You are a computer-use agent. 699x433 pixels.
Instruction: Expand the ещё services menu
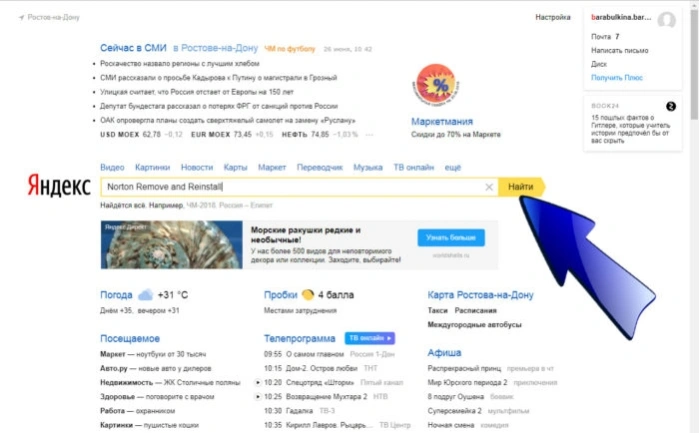point(452,167)
